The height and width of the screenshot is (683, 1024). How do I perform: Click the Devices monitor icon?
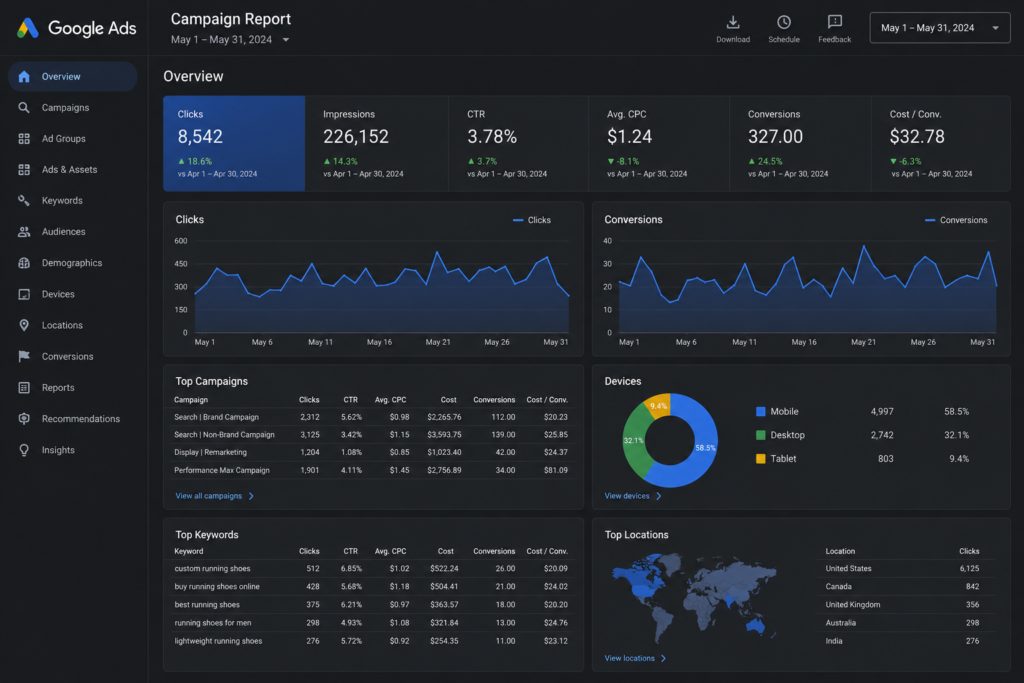point(24,294)
